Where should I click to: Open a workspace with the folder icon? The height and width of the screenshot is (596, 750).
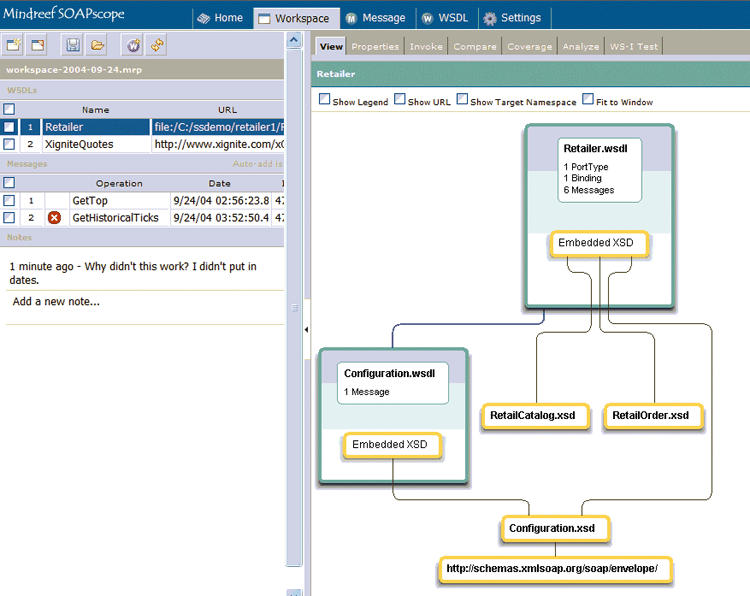coord(97,45)
